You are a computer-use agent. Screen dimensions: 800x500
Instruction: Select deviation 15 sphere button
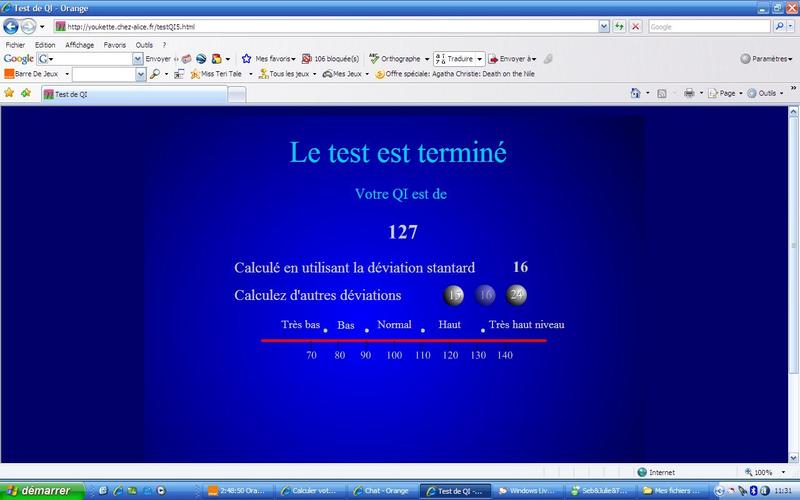tap(455, 295)
